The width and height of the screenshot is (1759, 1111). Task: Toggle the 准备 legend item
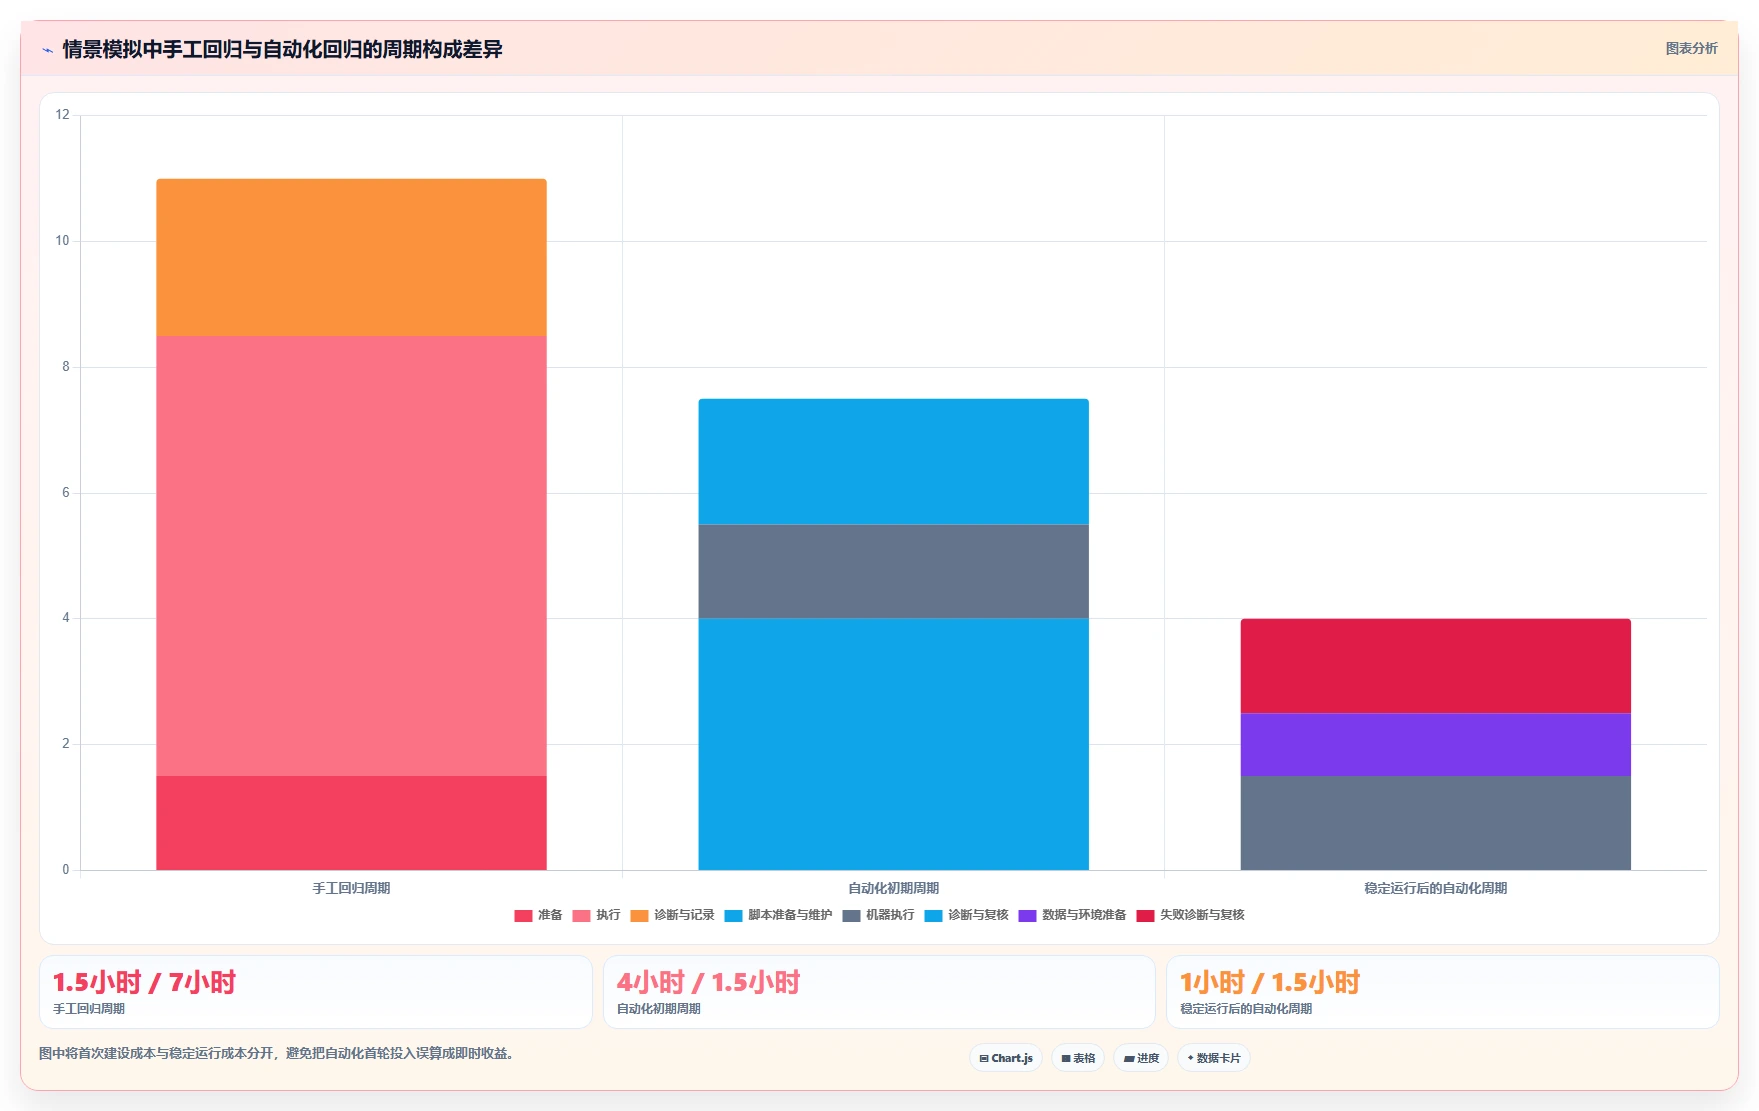click(538, 915)
